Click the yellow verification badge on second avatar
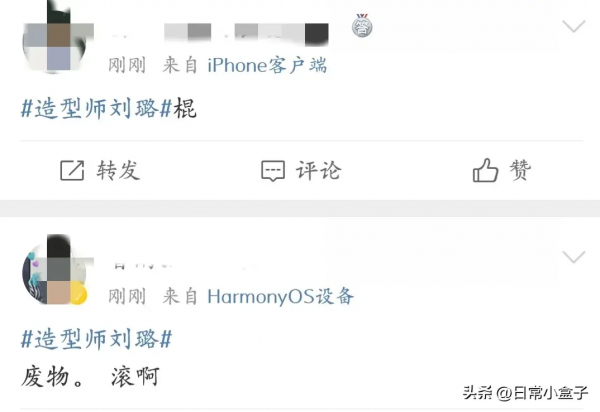The width and height of the screenshot is (600, 412). 78,295
